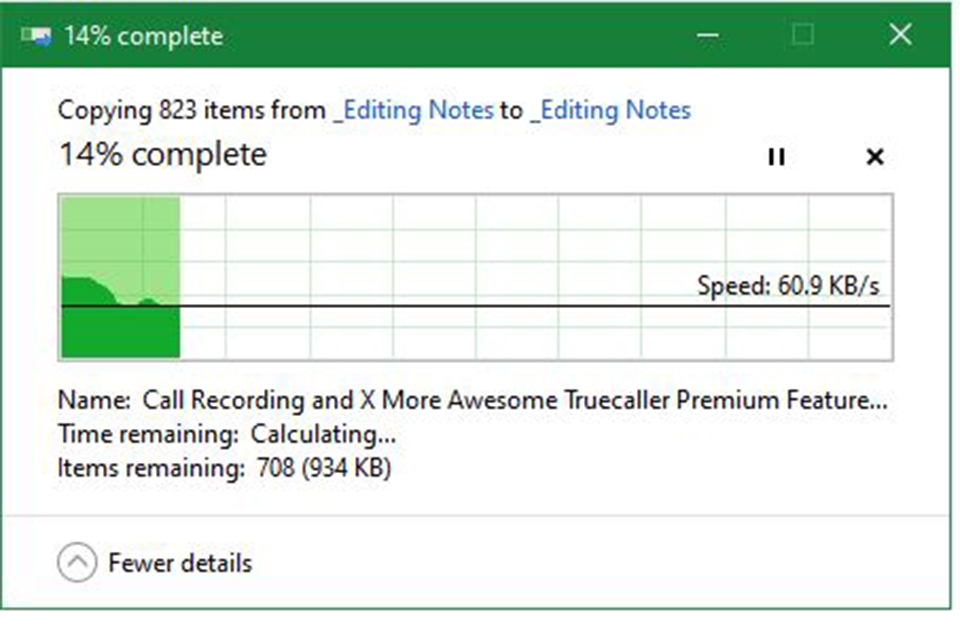Click the Copying 823 items text

pyautogui.click(x=191, y=110)
